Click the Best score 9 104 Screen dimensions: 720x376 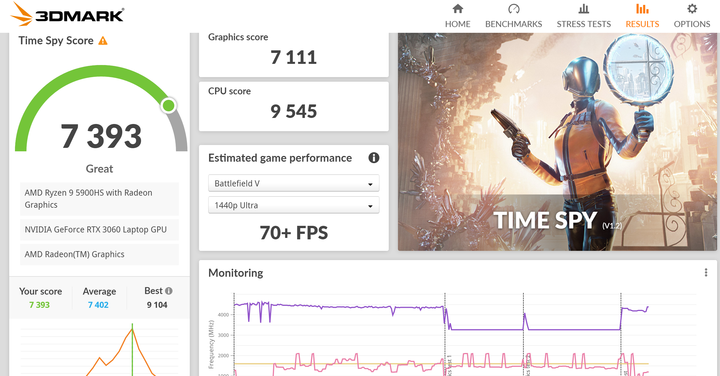[x=157, y=305]
